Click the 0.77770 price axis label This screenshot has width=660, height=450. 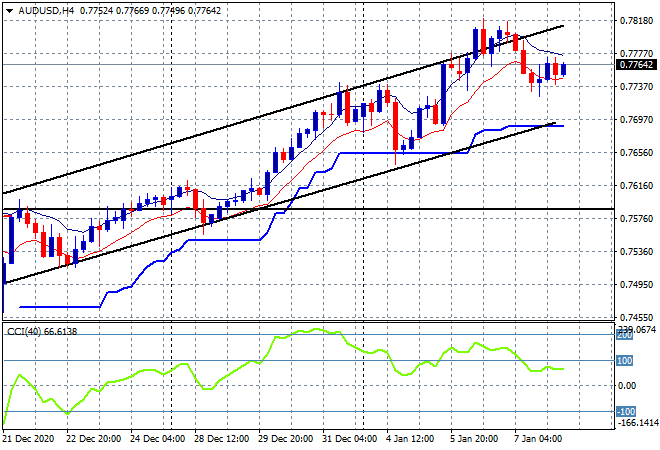pyautogui.click(x=636, y=53)
